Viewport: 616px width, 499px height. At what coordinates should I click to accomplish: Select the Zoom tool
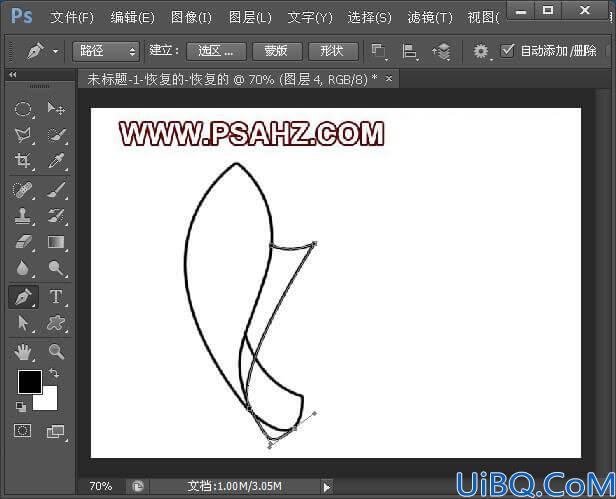[x=56, y=352]
